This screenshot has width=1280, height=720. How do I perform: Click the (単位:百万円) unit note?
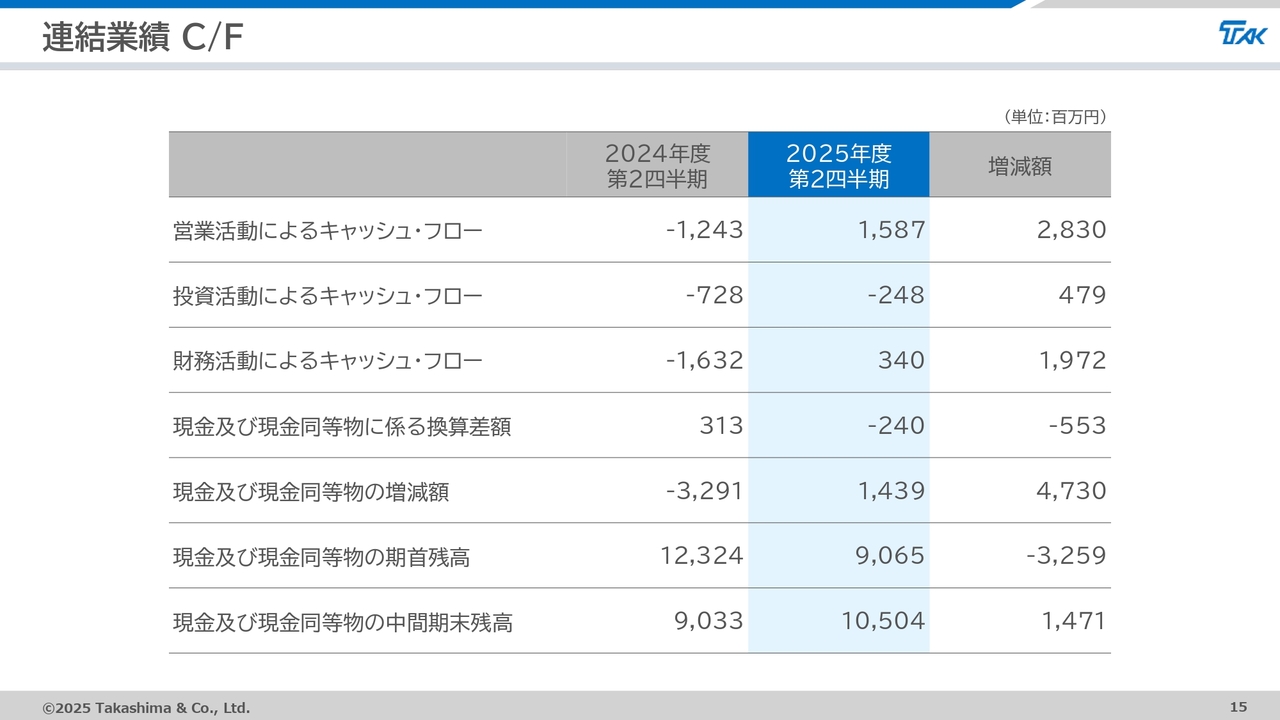(x=1054, y=117)
